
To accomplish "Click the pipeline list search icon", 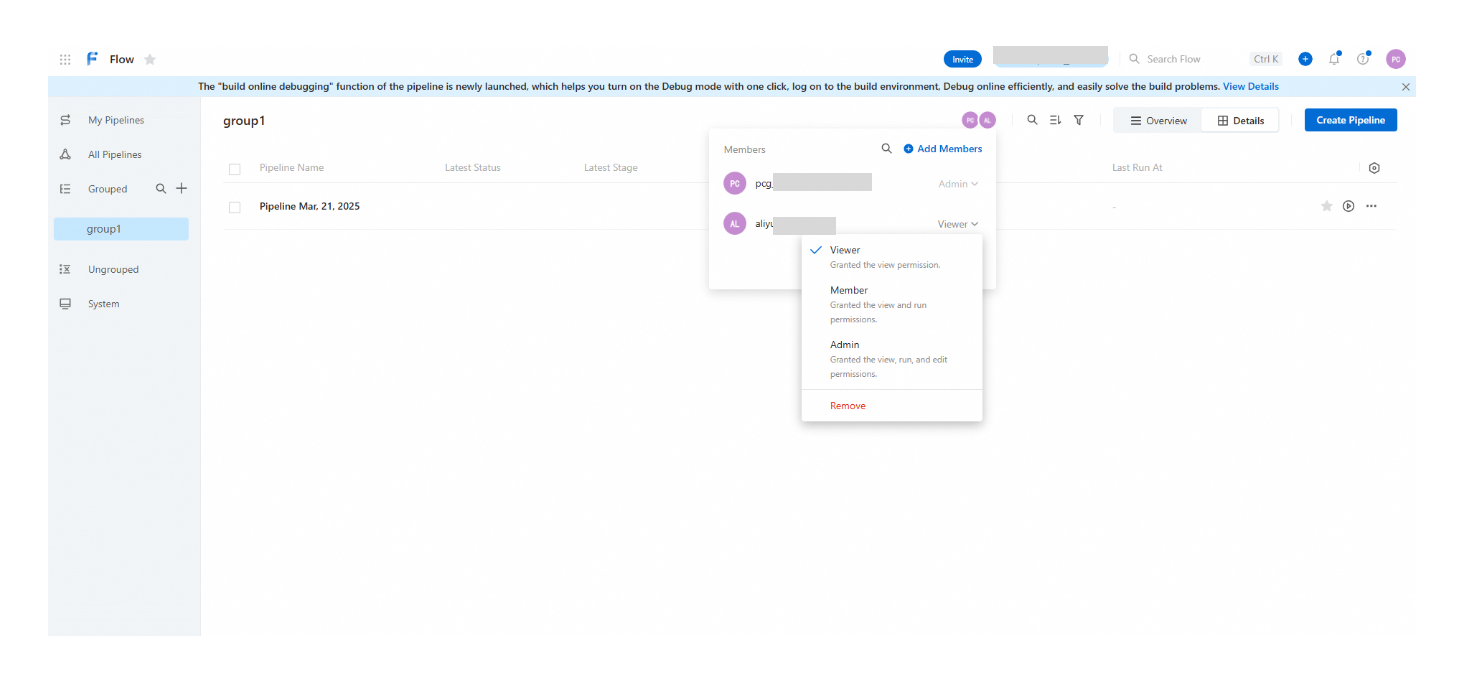I will [1032, 120].
